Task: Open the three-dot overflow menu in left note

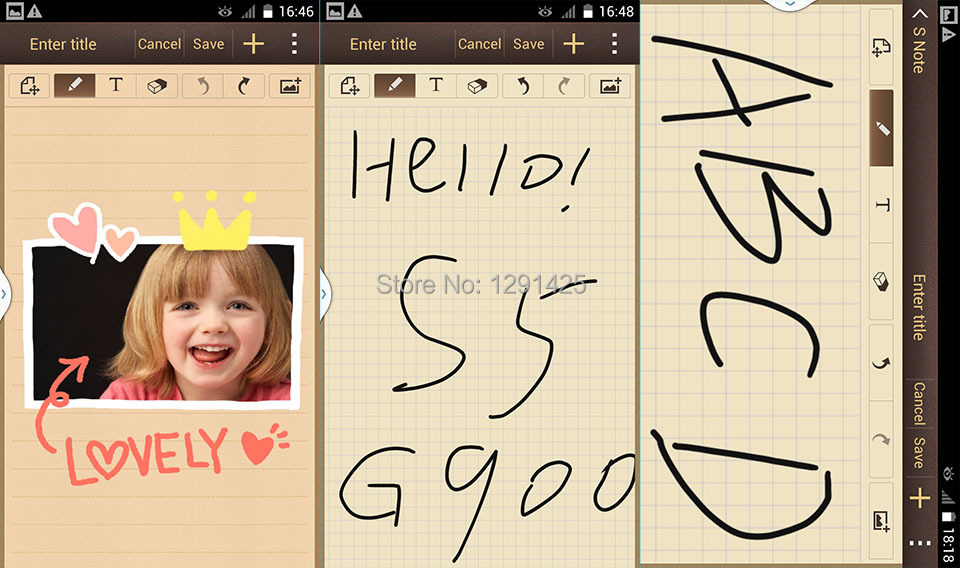Action: pyautogui.click(x=294, y=44)
